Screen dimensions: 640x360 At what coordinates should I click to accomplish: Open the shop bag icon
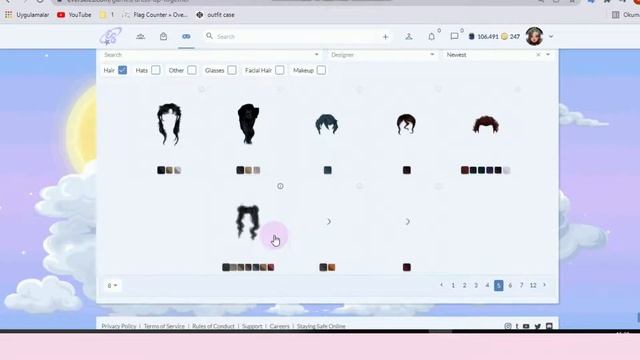pyautogui.click(x=163, y=36)
